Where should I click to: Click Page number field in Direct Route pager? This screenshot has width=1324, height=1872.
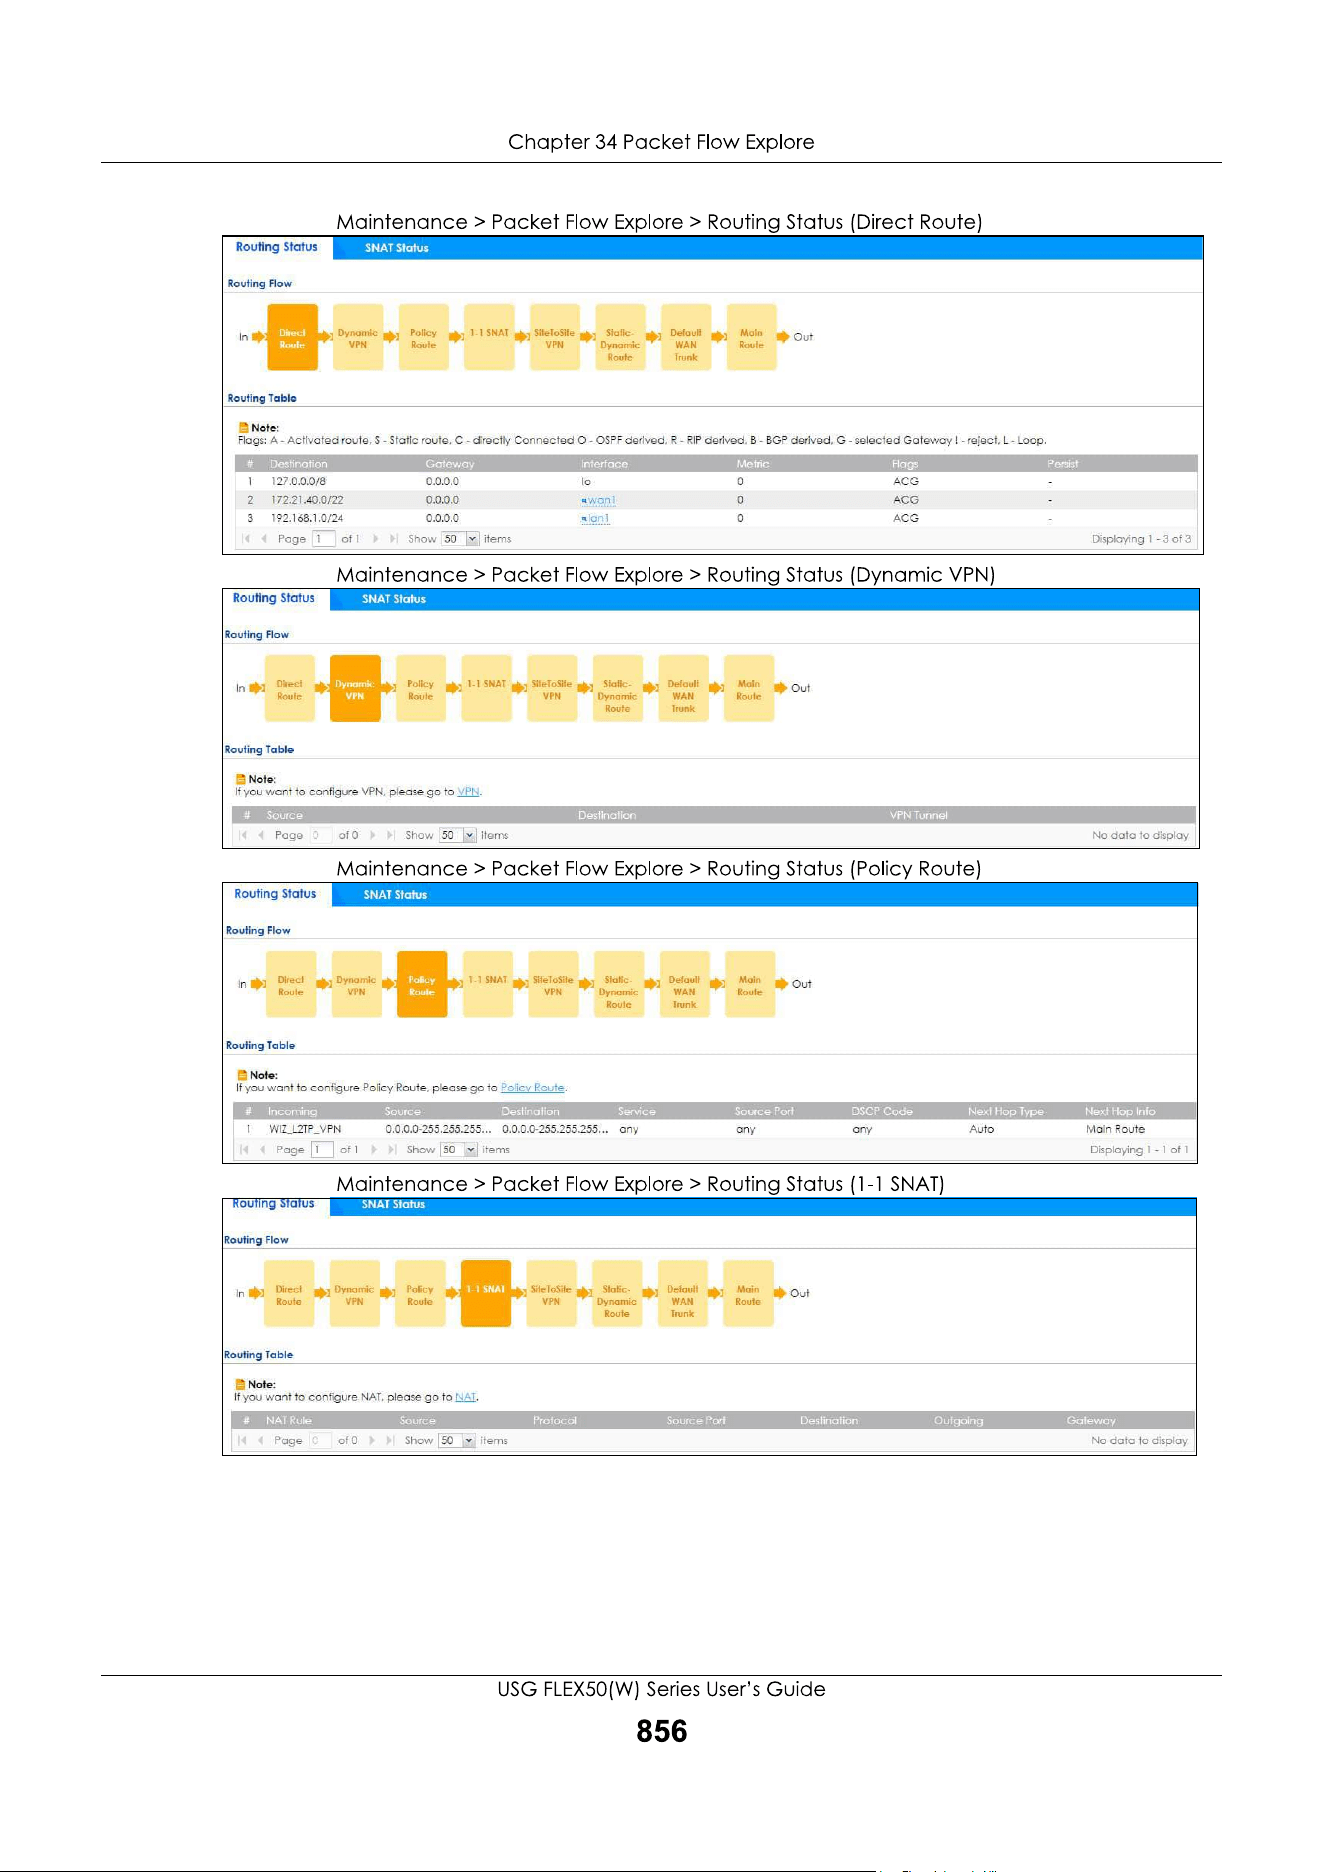click(x=323, y=539)
